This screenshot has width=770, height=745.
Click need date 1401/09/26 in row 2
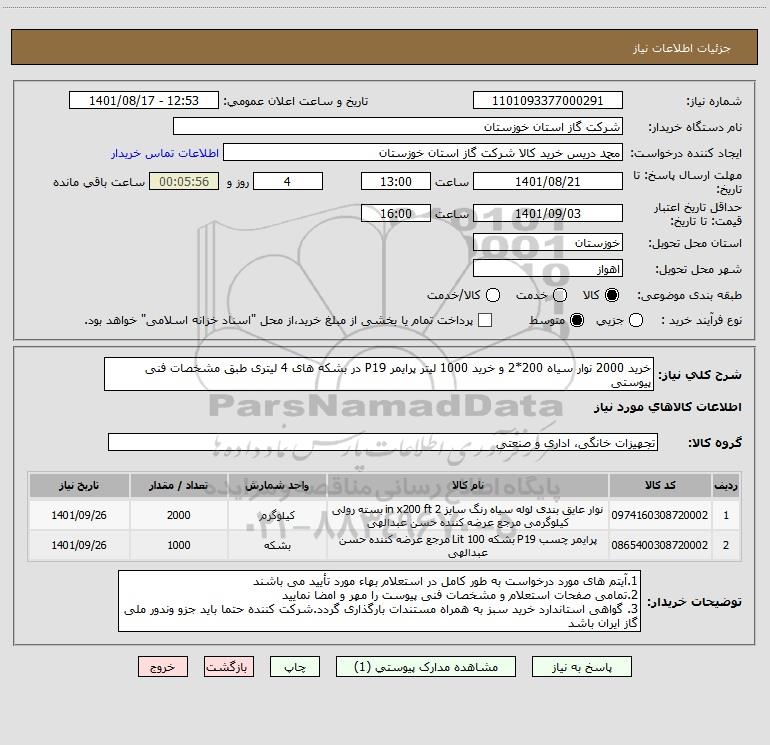click(x=79, y=545)
